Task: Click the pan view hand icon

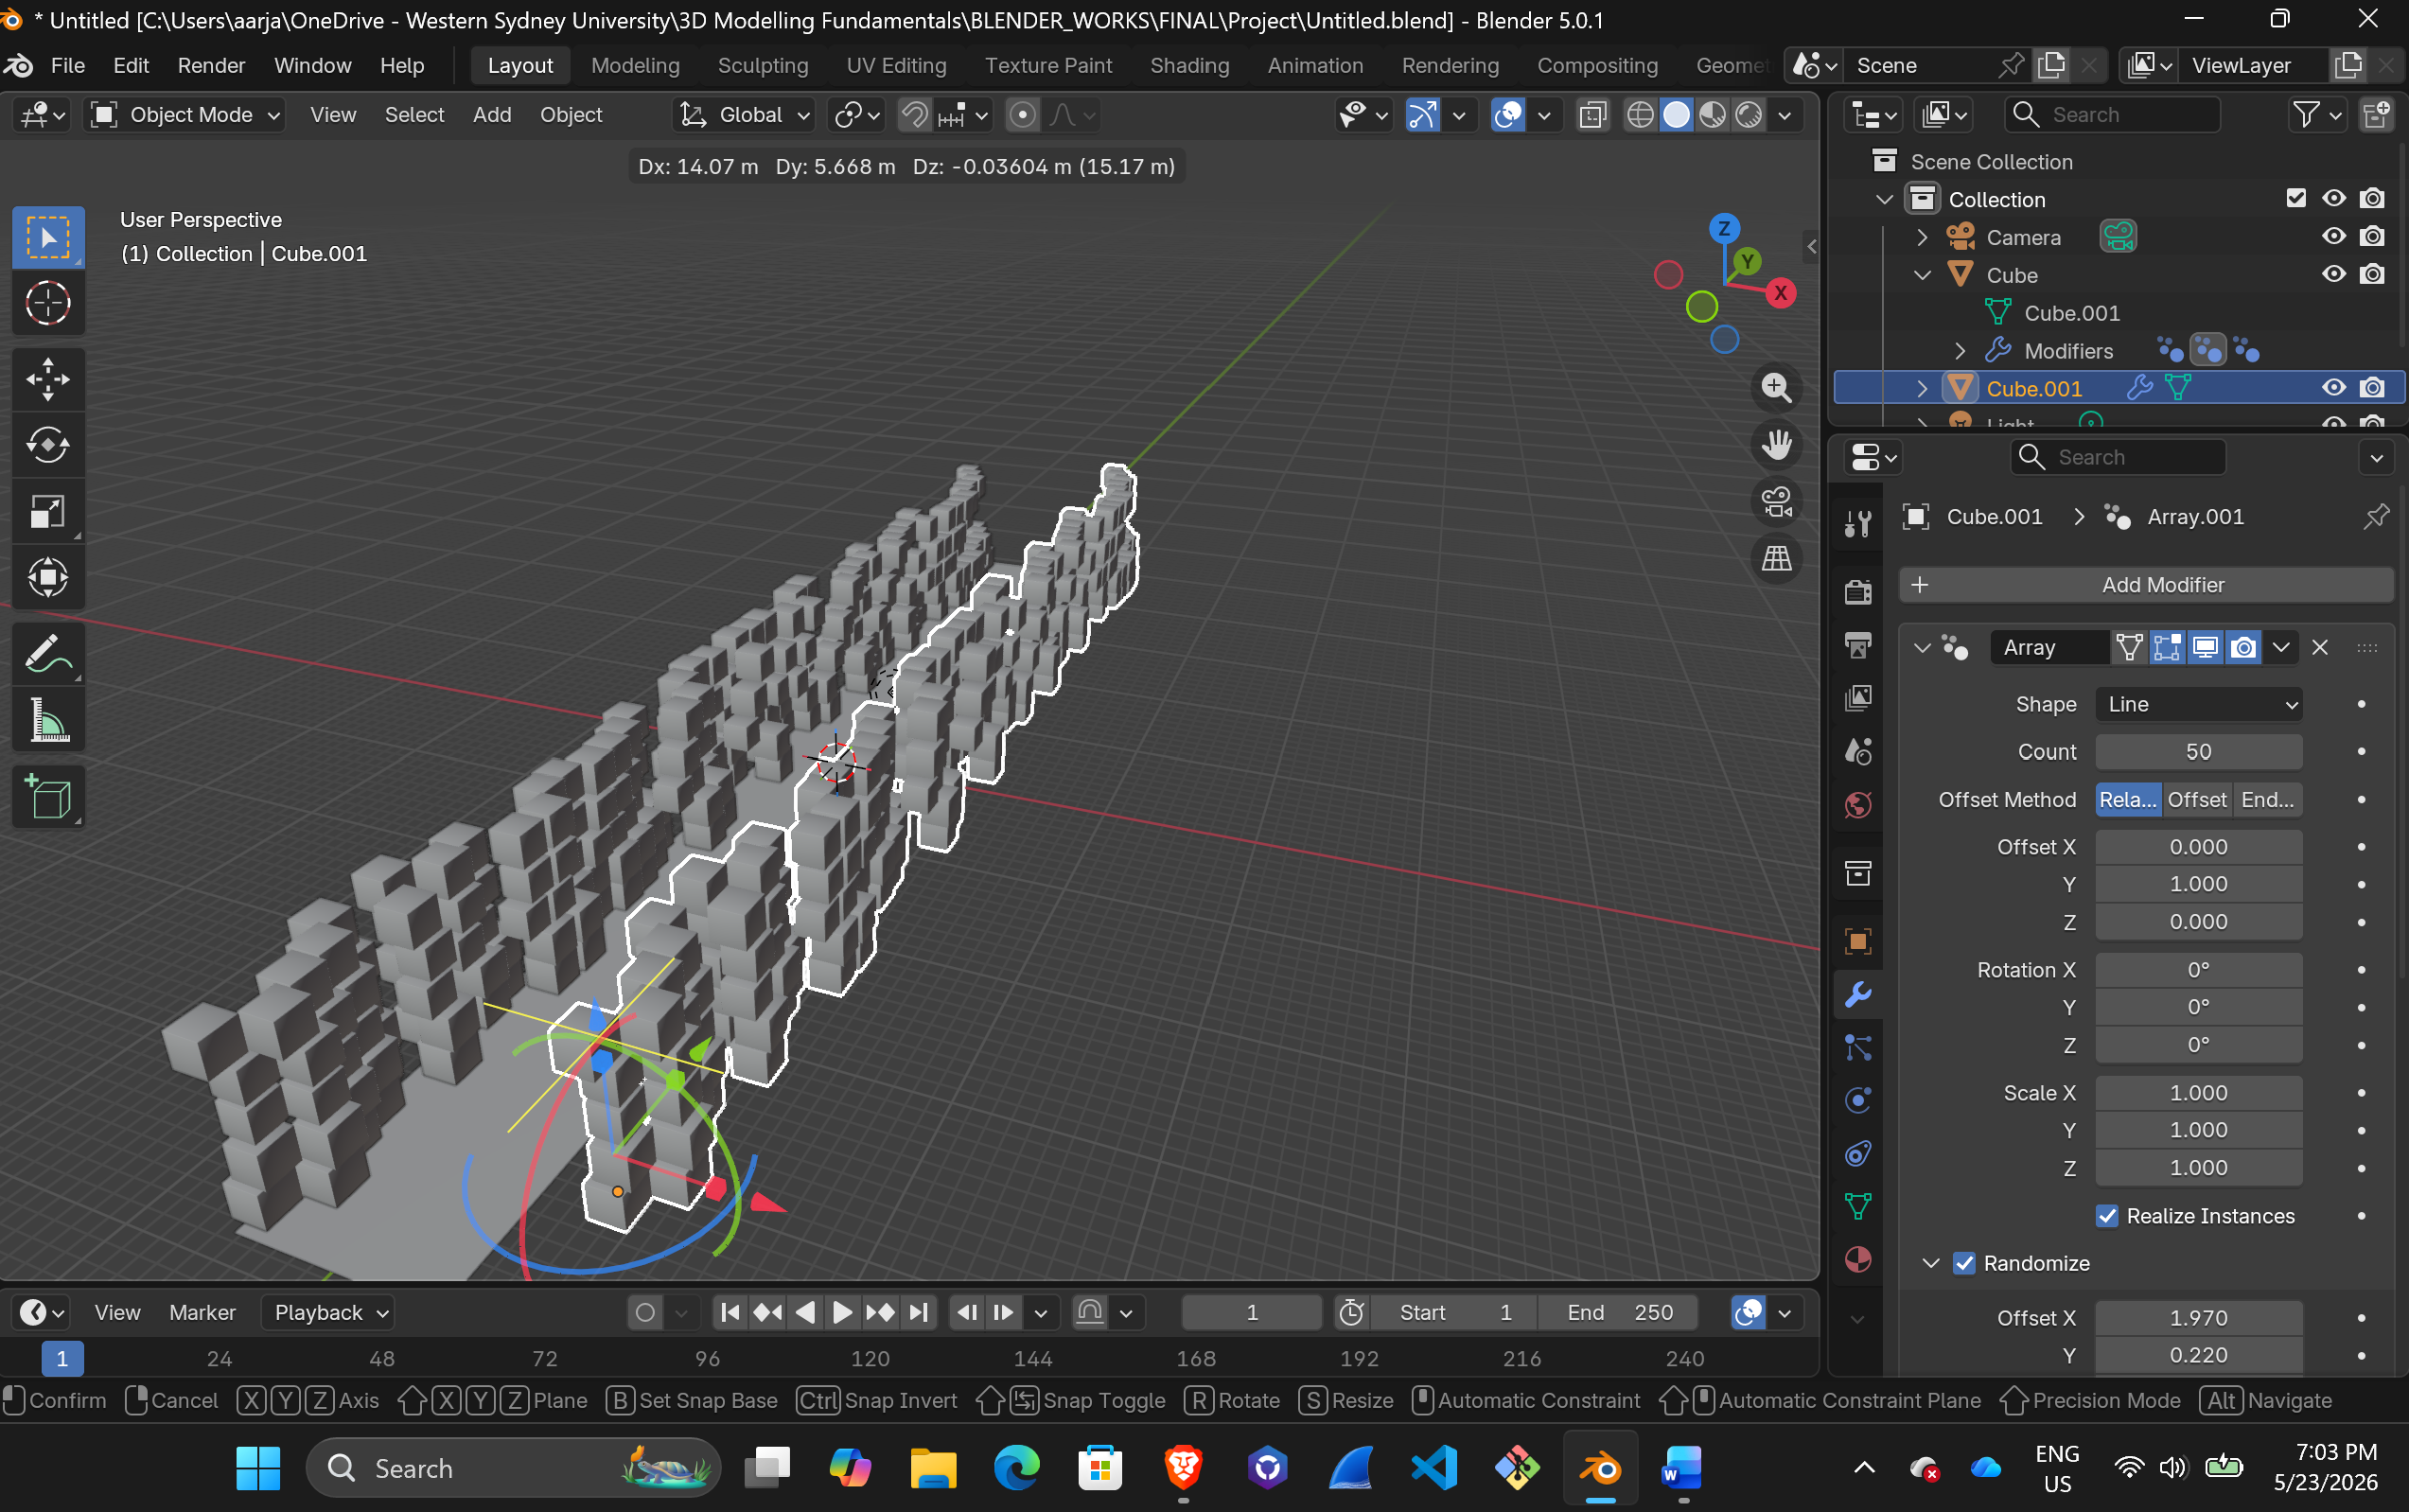Action: (x=1776, y=444)
